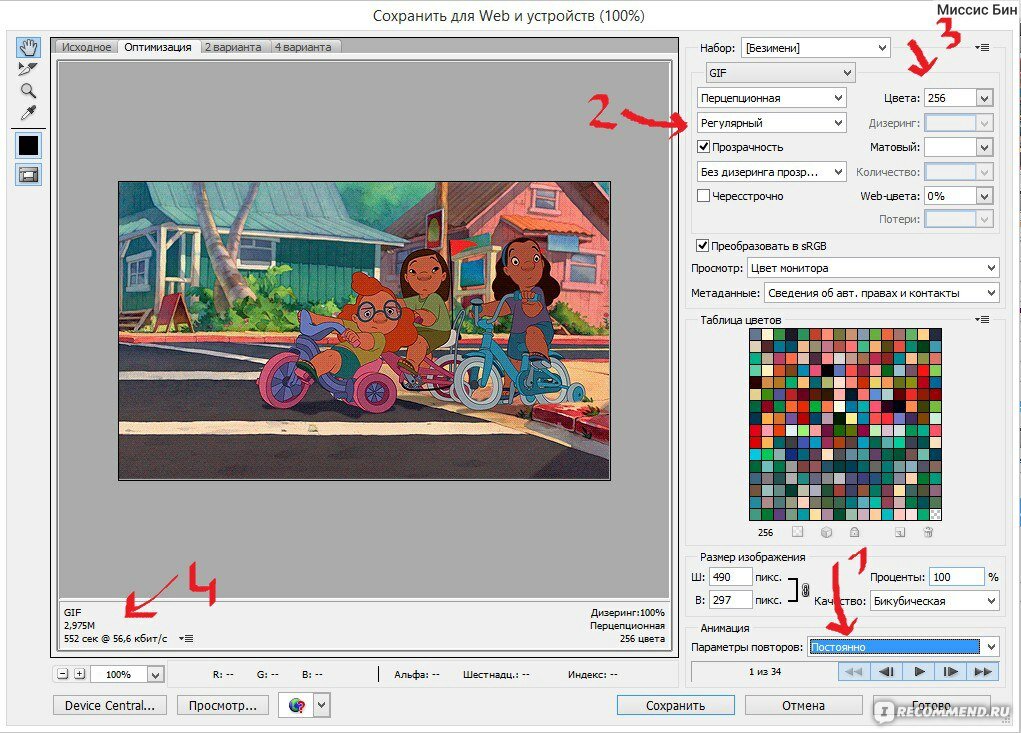The image size is (1021, 733).
Task: Click the map-to-transparent icon under color table
Action: [x=798, y=532]
